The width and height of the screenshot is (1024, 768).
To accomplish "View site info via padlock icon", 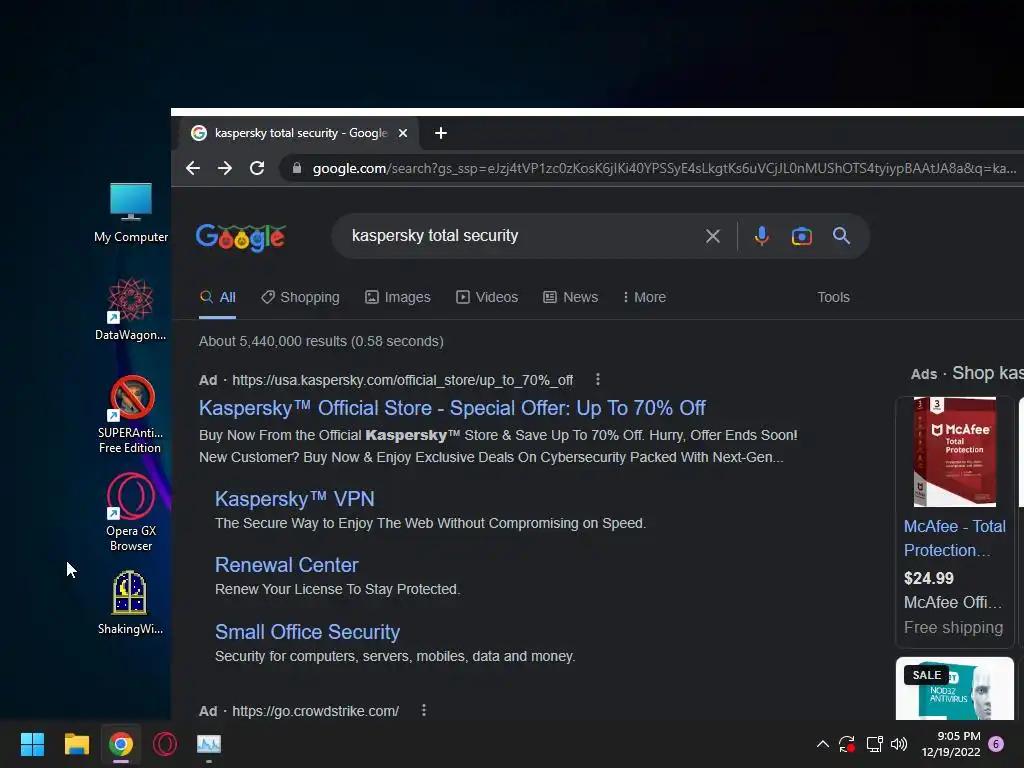I will click(297, 168).
